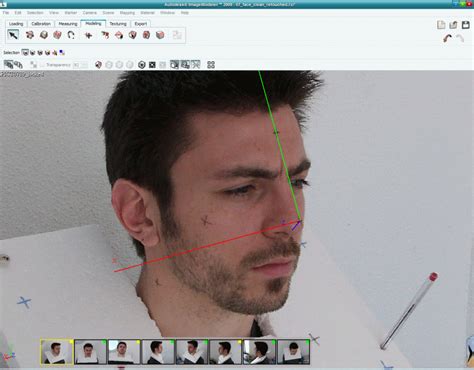
Task: Click the blue-and-yellow selection mode icon
Action: click(62, 52)
